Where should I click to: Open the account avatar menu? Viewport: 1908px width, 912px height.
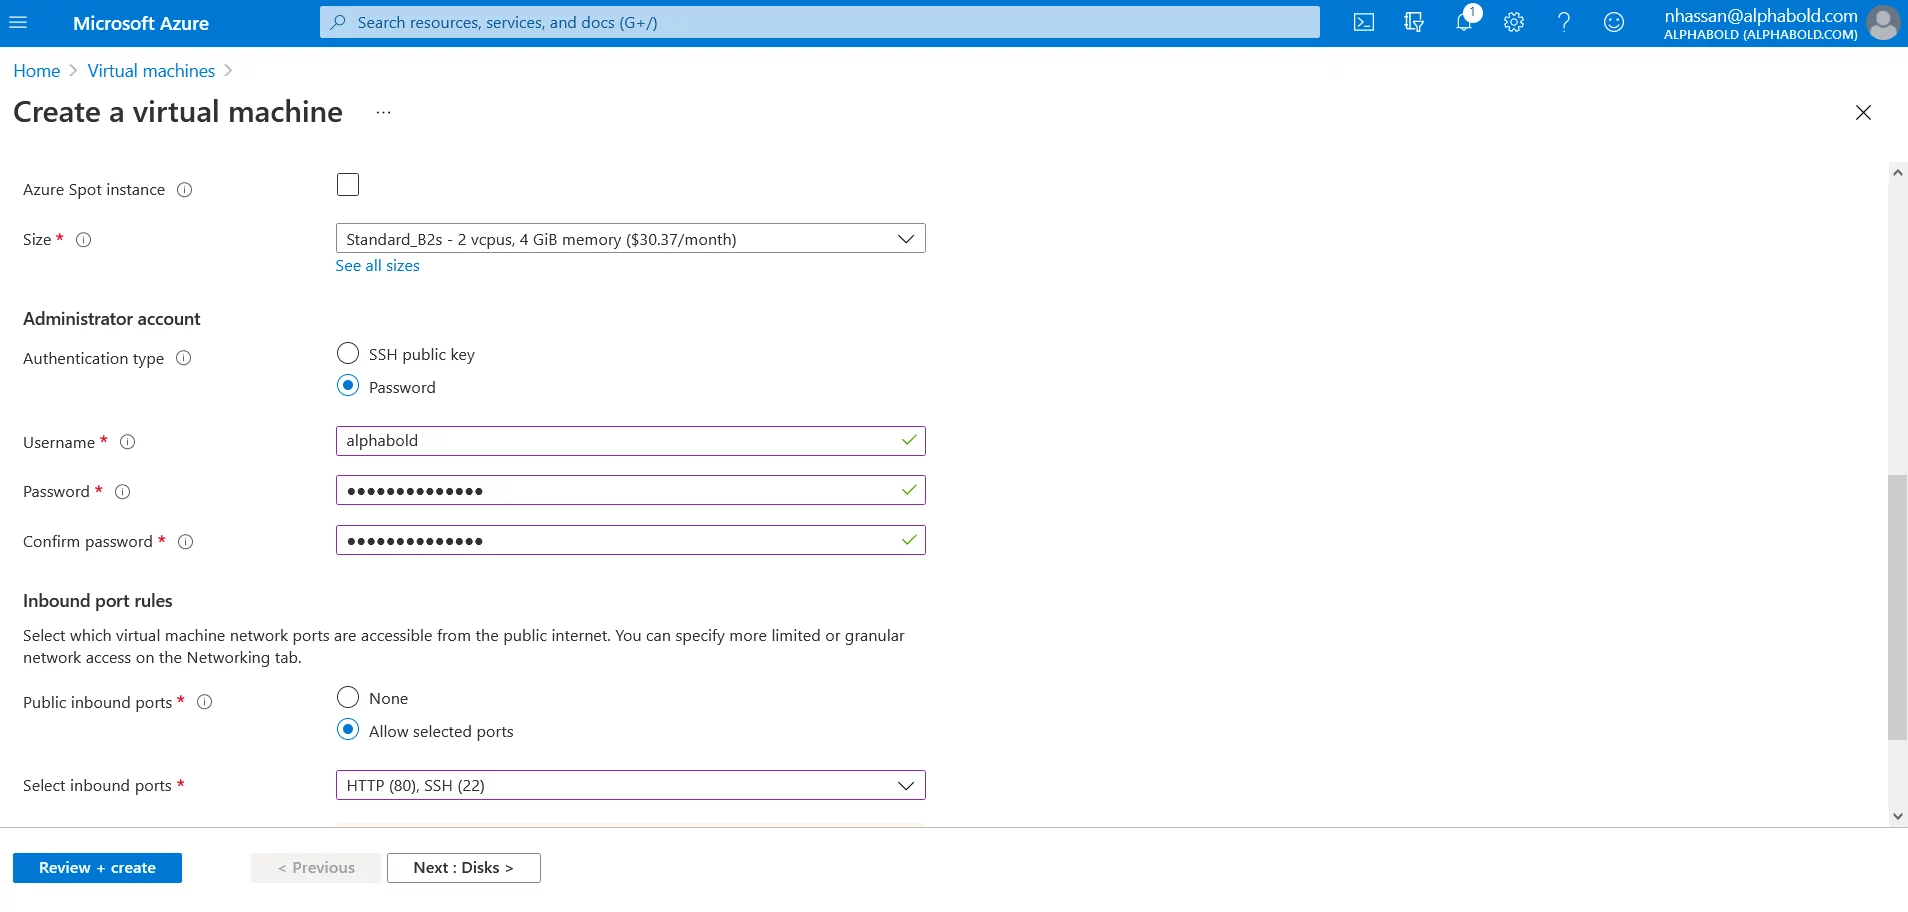1883,23
